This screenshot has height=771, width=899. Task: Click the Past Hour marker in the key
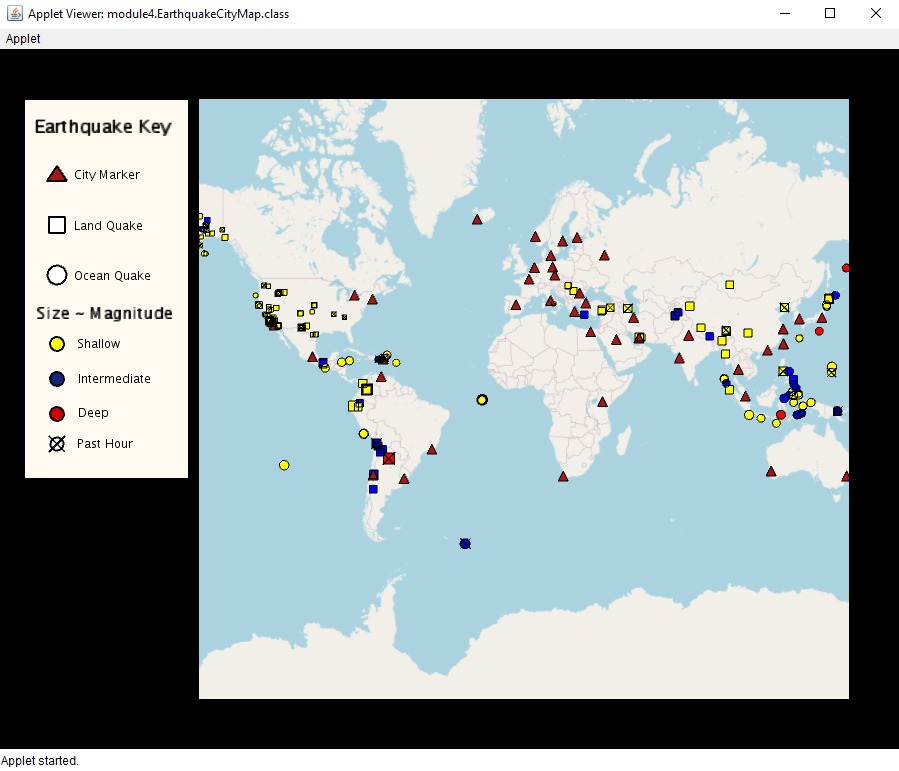pos(56,443)
